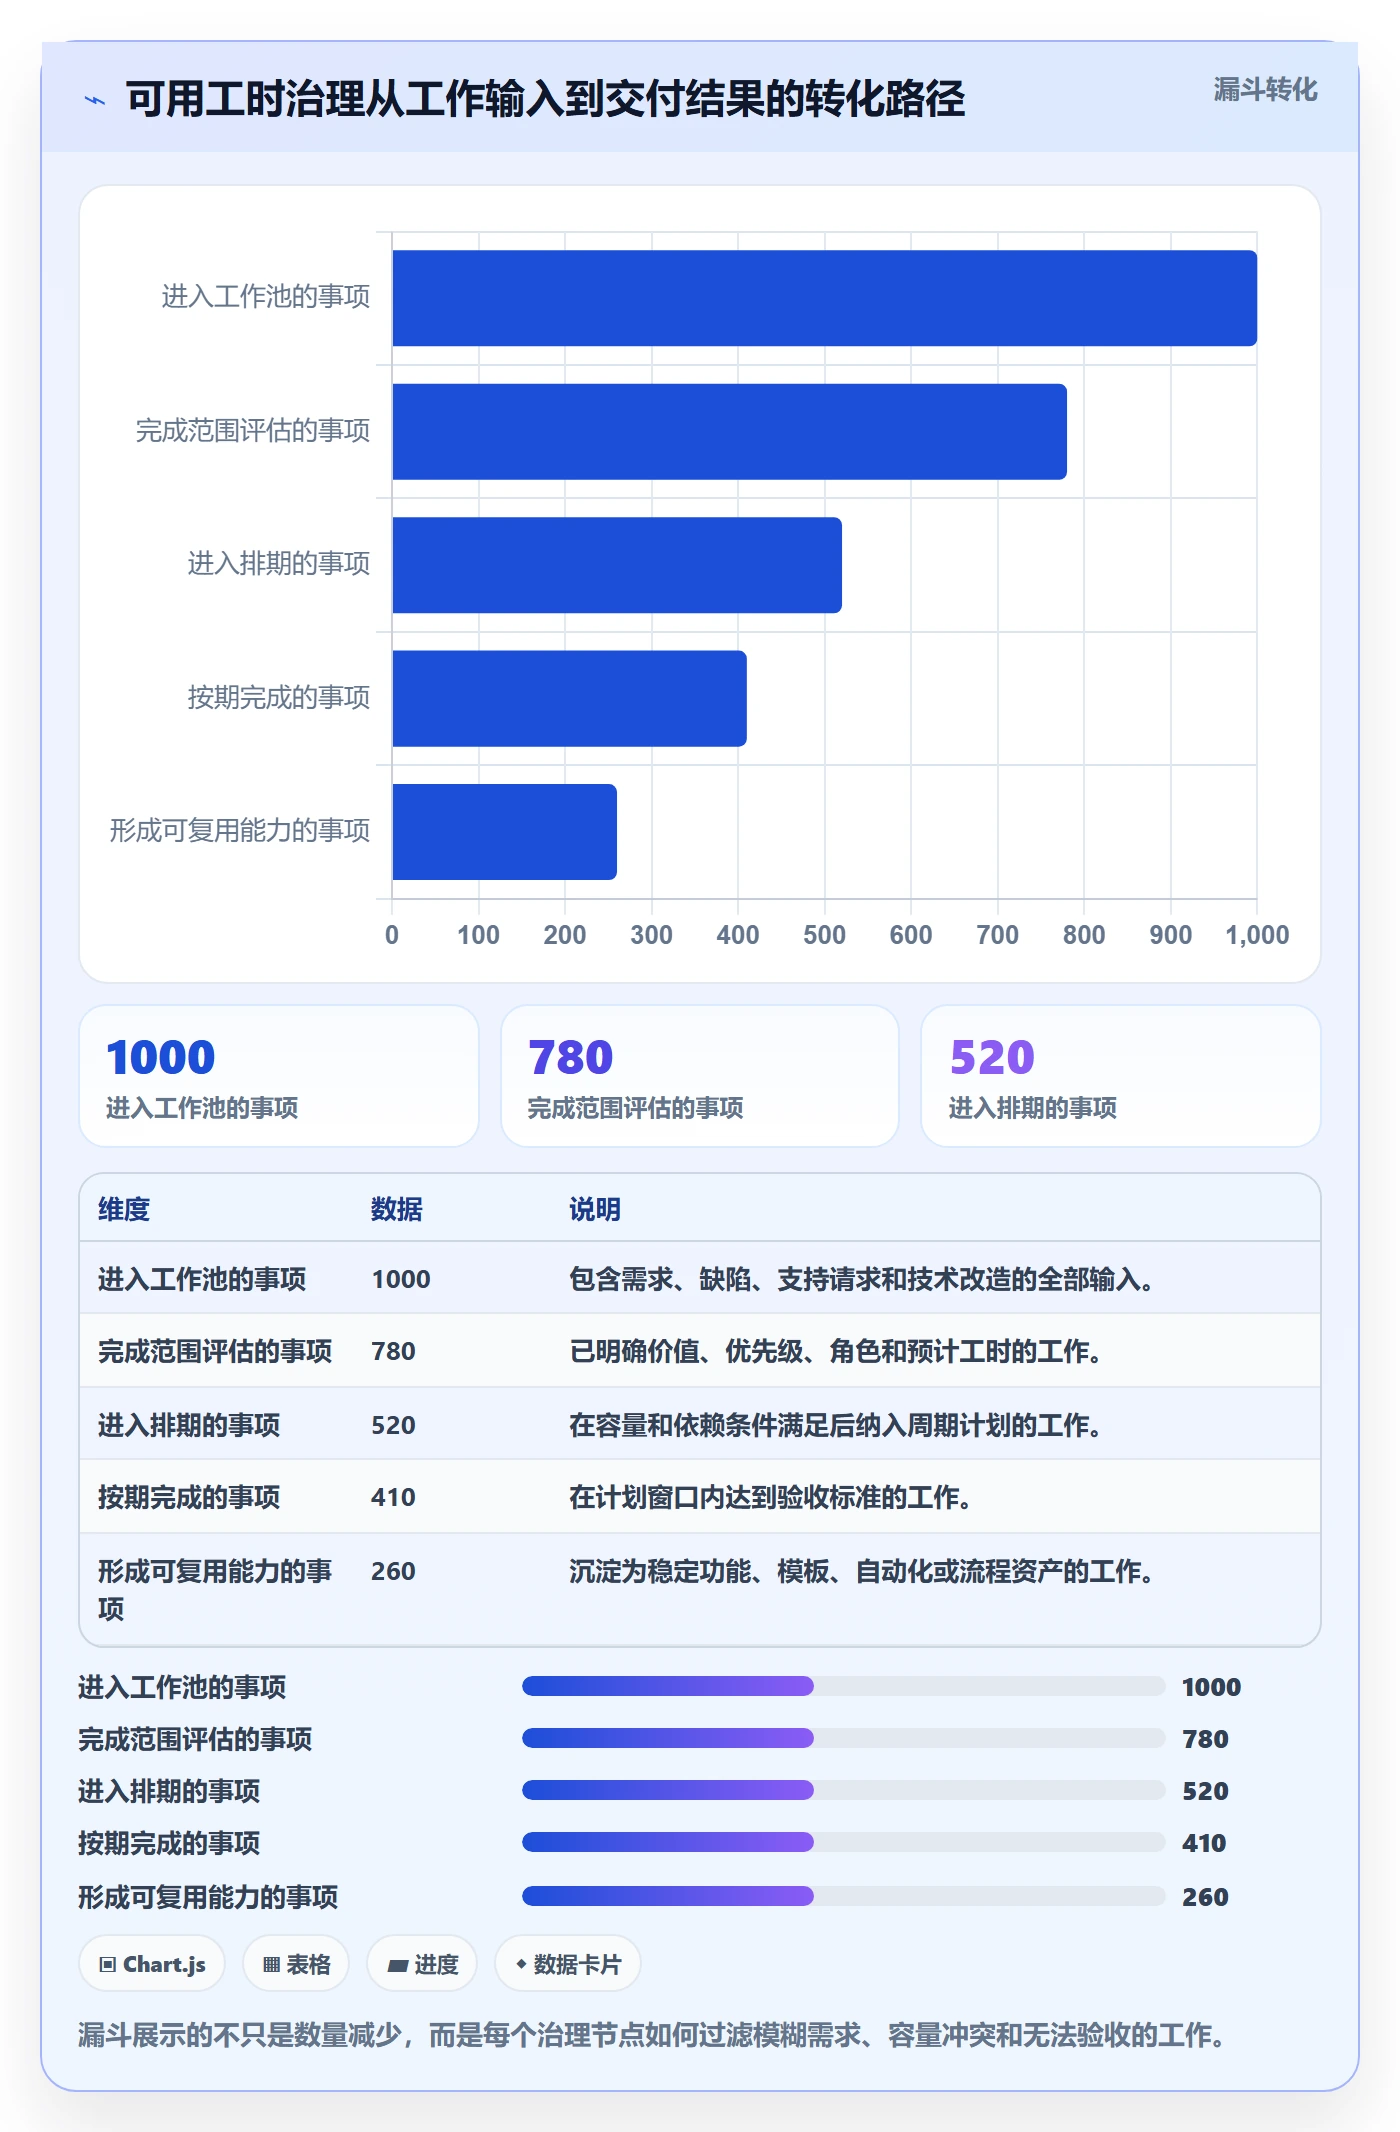Screen dimensions: 1400x2132
Task: Select table value 410
Action: (393, 1497)
